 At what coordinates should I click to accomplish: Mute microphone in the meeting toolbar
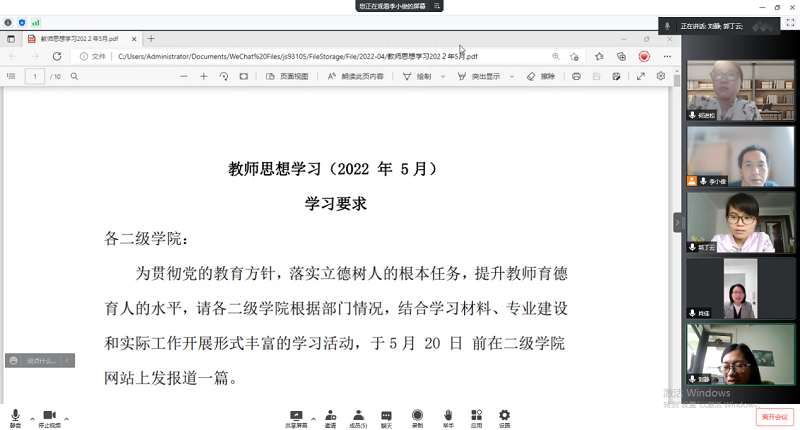click(15, 415)
